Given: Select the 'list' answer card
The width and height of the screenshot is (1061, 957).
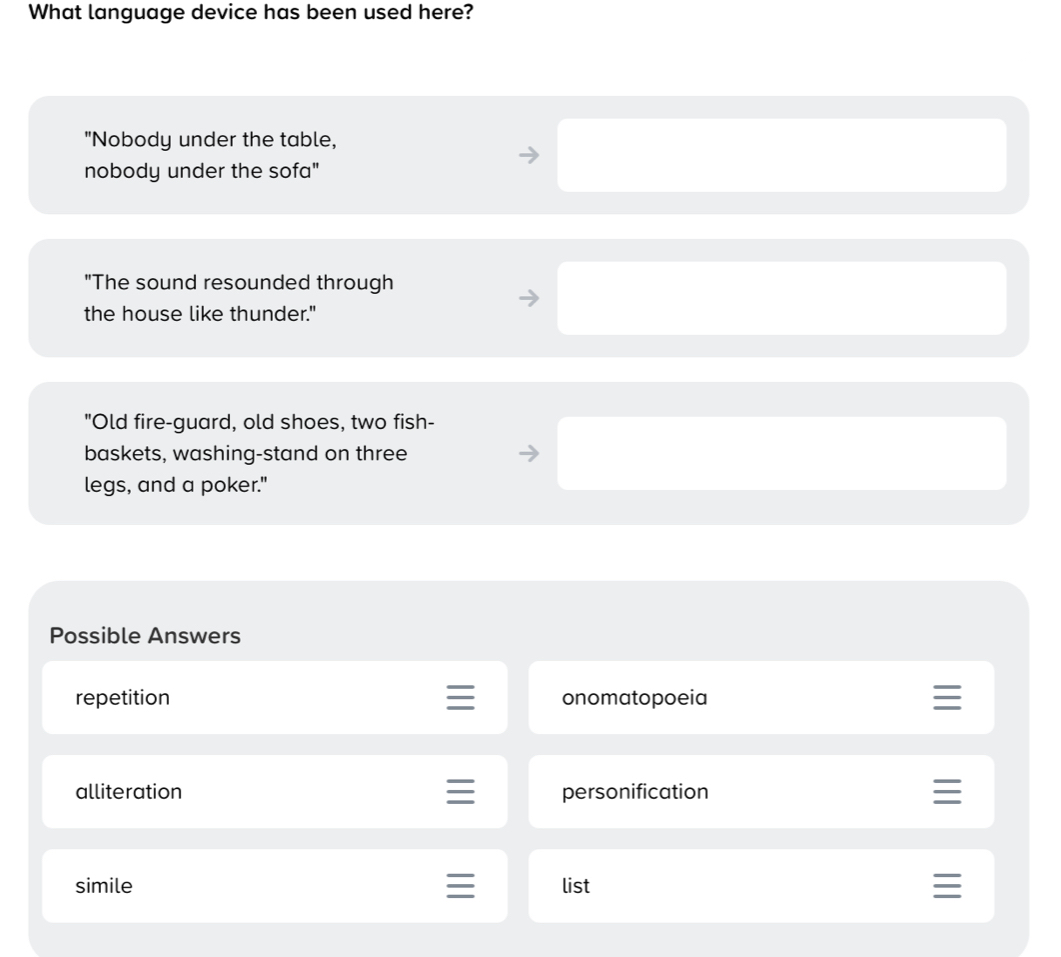Looking at the screenshot, I should pos(761,885).
